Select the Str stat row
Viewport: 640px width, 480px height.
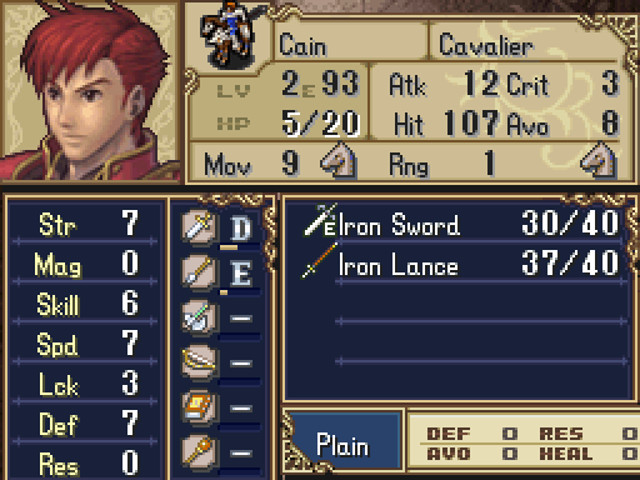85,224
